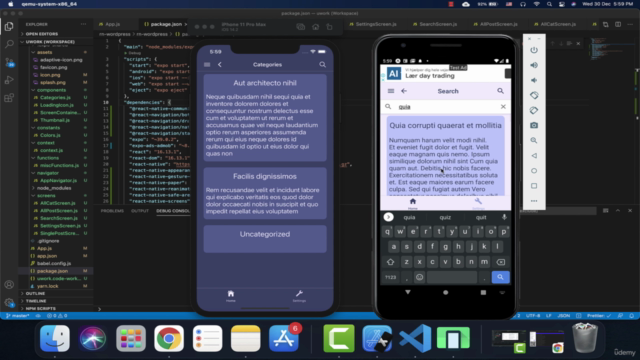Open Run and Debug view
The image size is (640, 360).
click(9, 80)
